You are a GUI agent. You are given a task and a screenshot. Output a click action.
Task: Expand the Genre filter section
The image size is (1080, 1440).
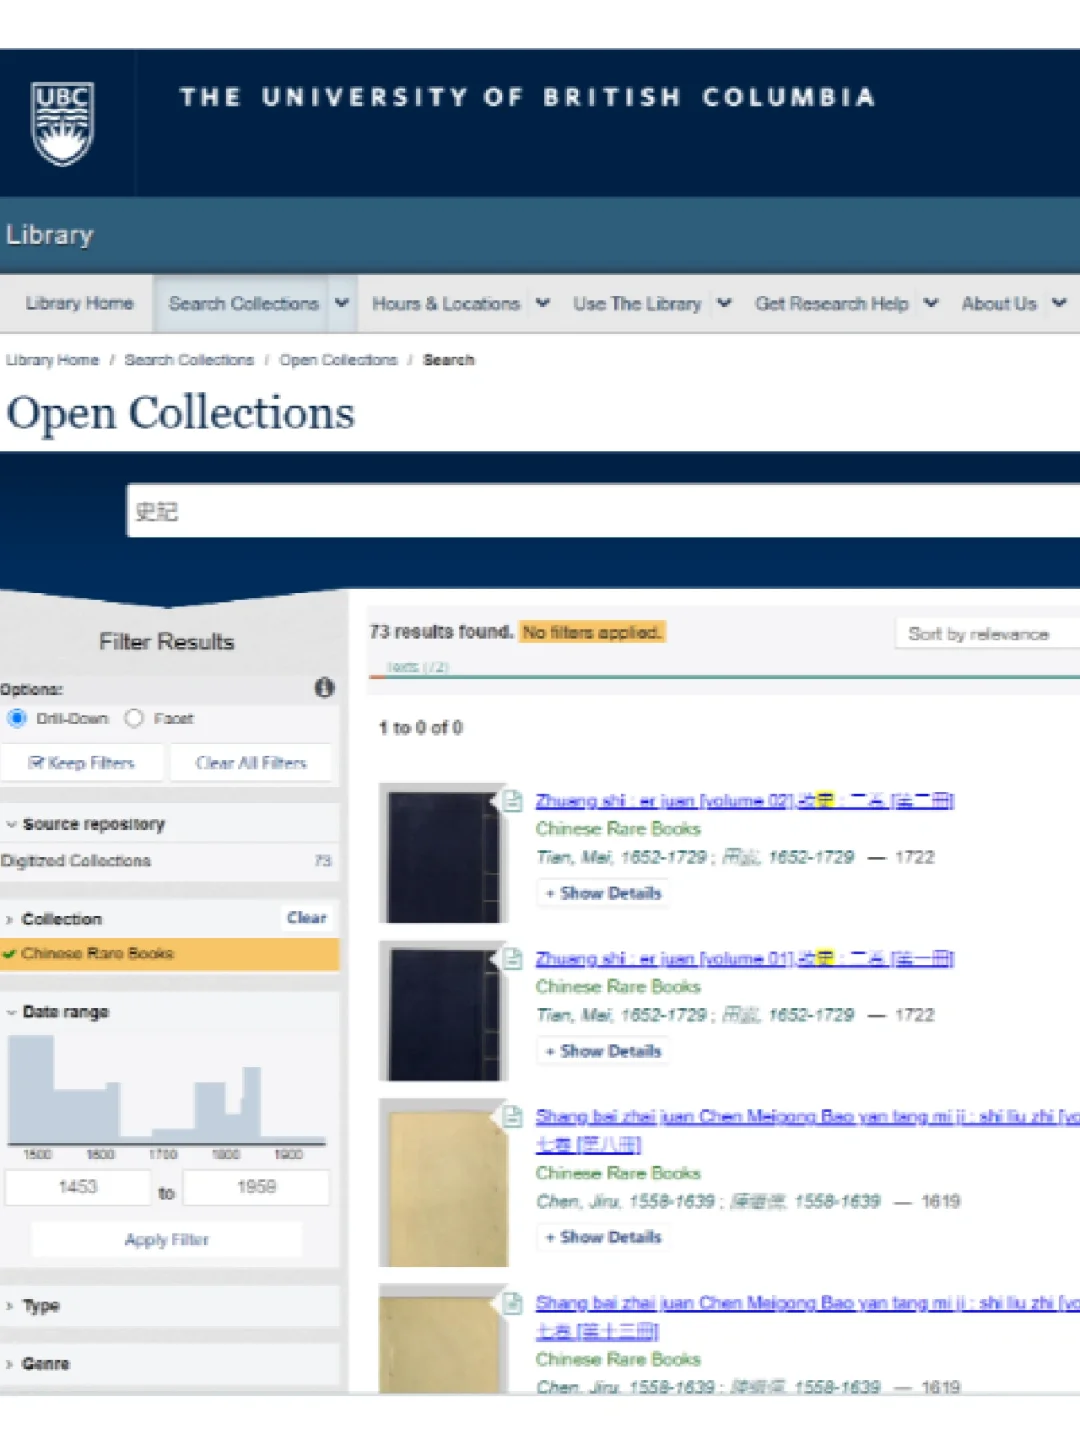click(x=38, y=1364)
